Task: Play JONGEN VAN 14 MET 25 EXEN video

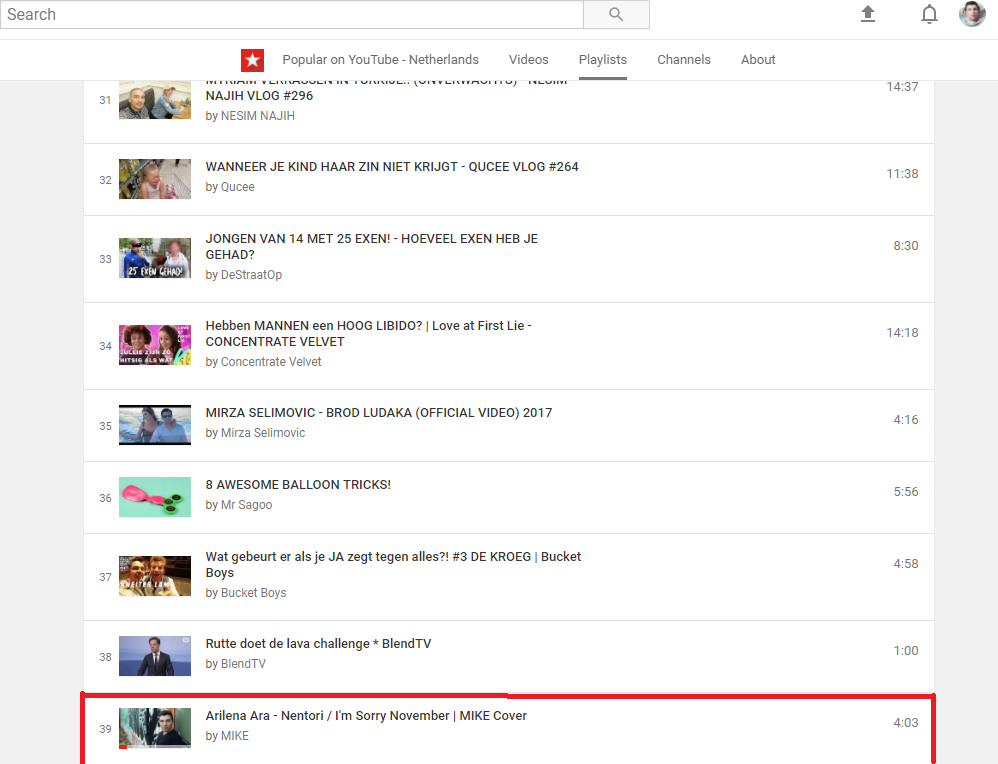Action: tap(372, 246)
